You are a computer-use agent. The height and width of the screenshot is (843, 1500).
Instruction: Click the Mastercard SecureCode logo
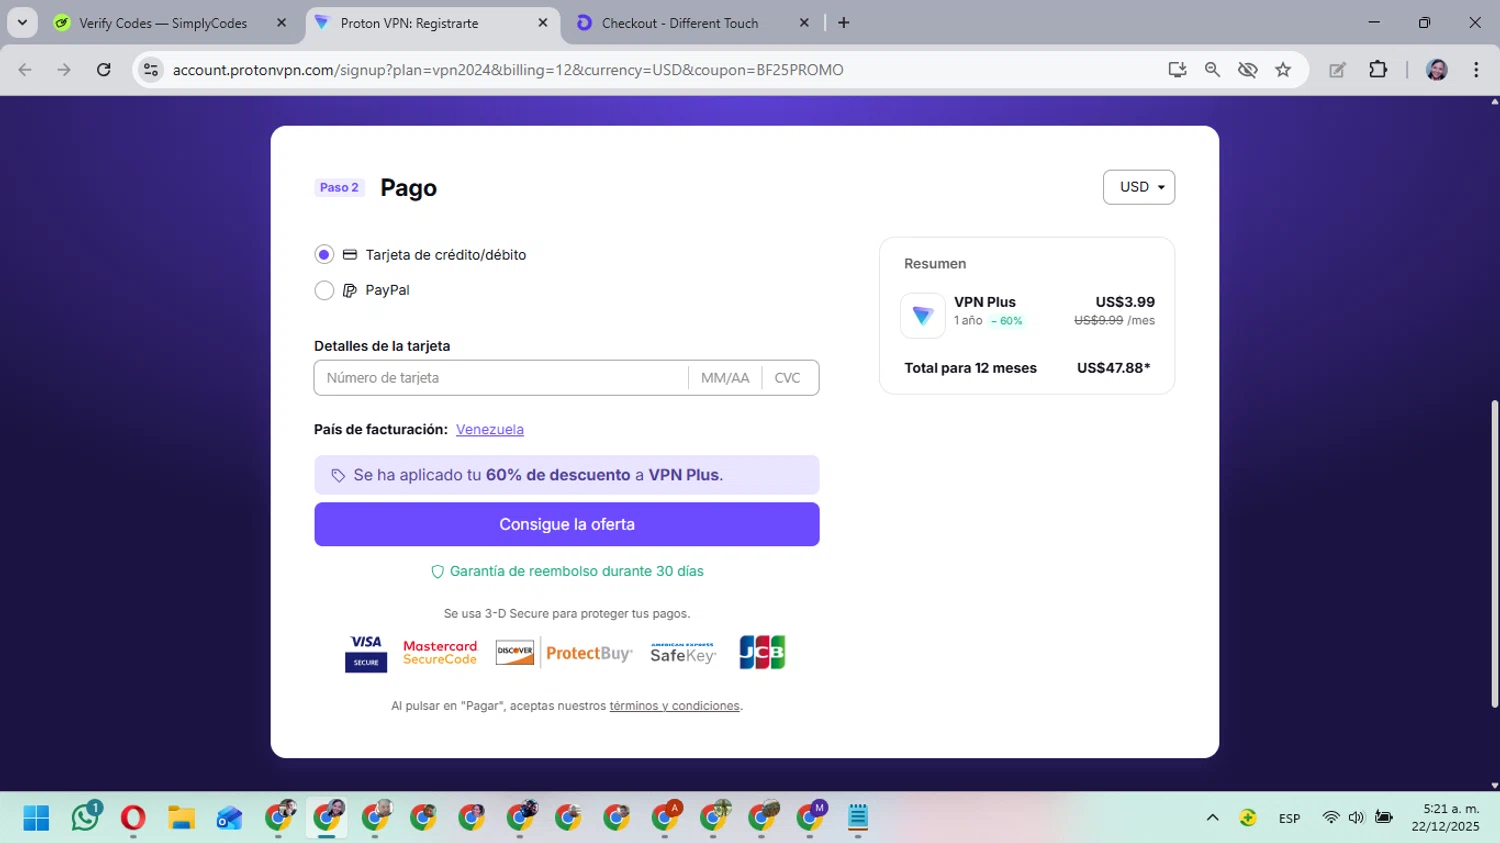click(x=440, y=653)
